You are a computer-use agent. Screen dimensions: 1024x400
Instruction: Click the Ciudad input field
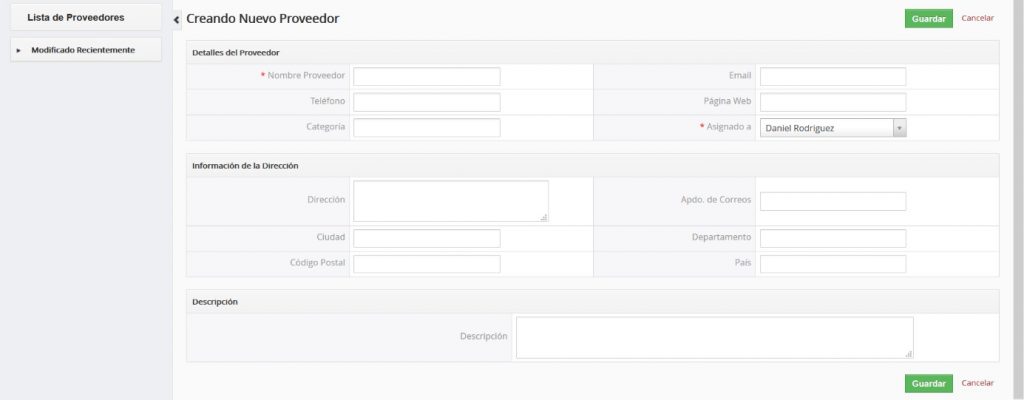click(427, 238)
